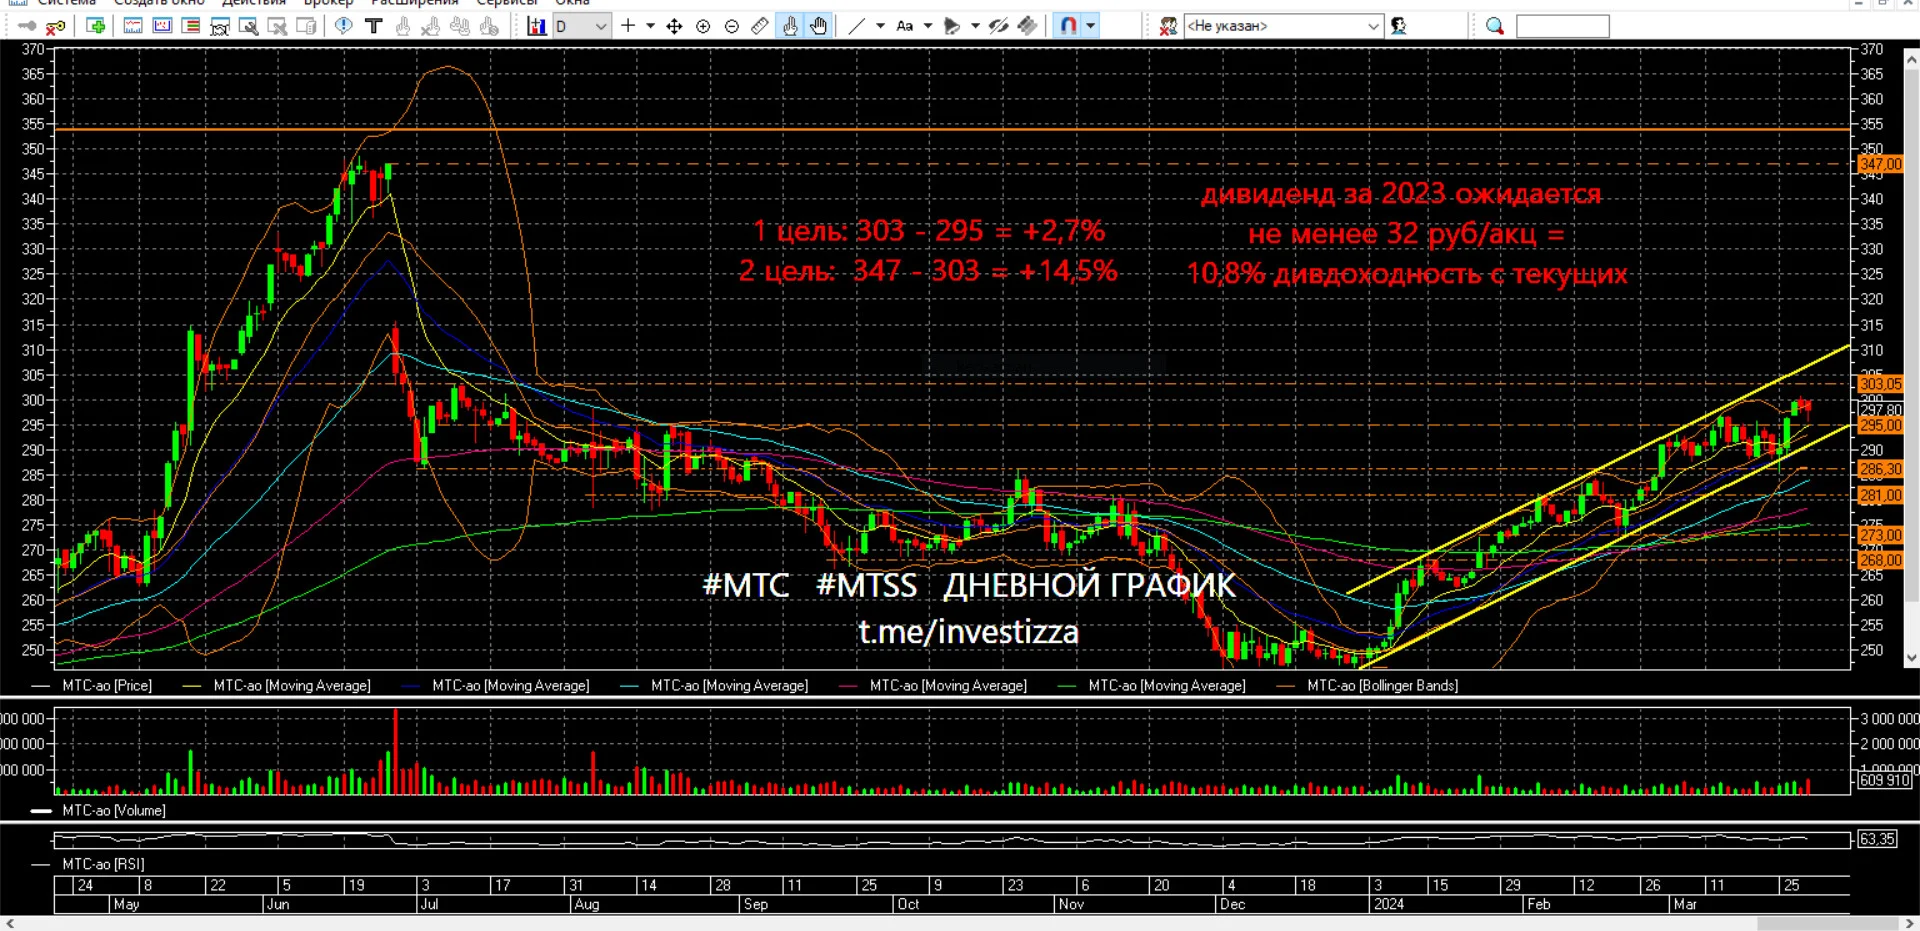This screenshot has width=1920, height=931.
Task: Toggle the magnet snap mode button
Action: coord(1069,26)
